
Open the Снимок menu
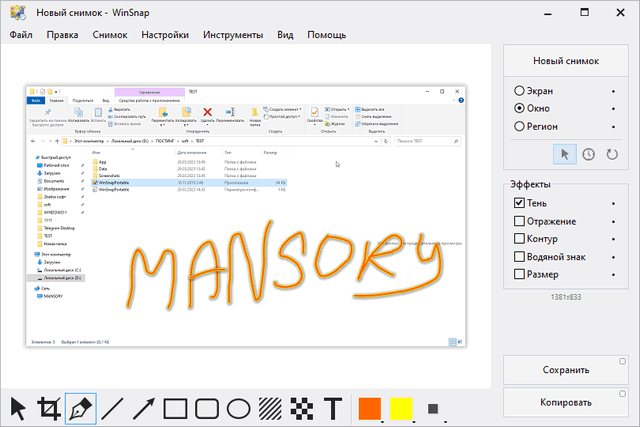(x=109, y=34)
